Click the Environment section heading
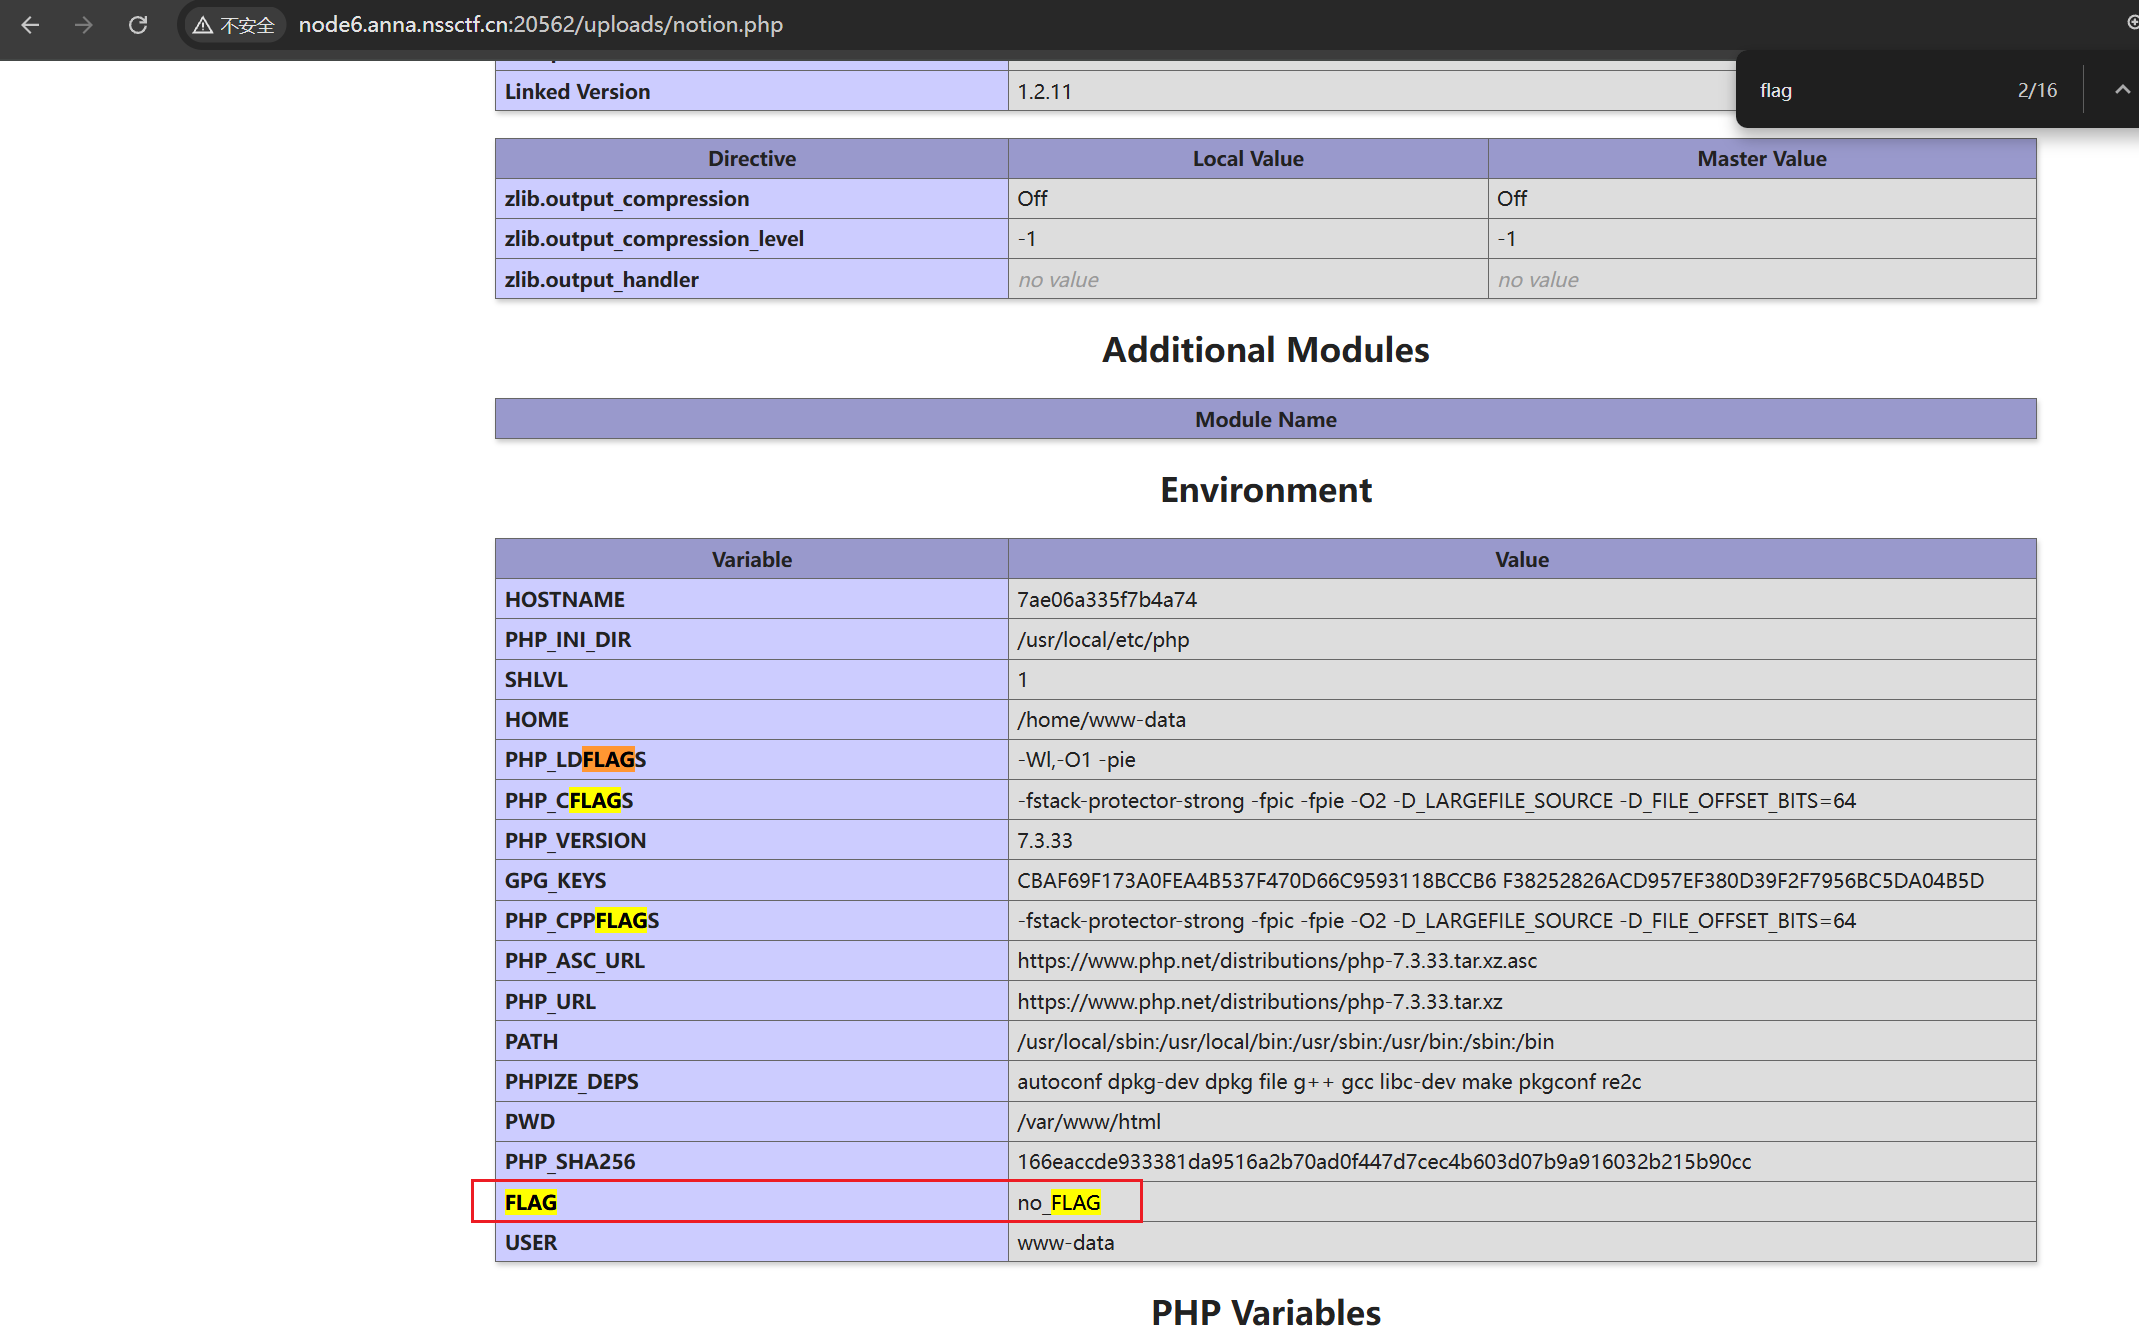The width and height of the screenshot is (2139, 1329). [1265, 490]
